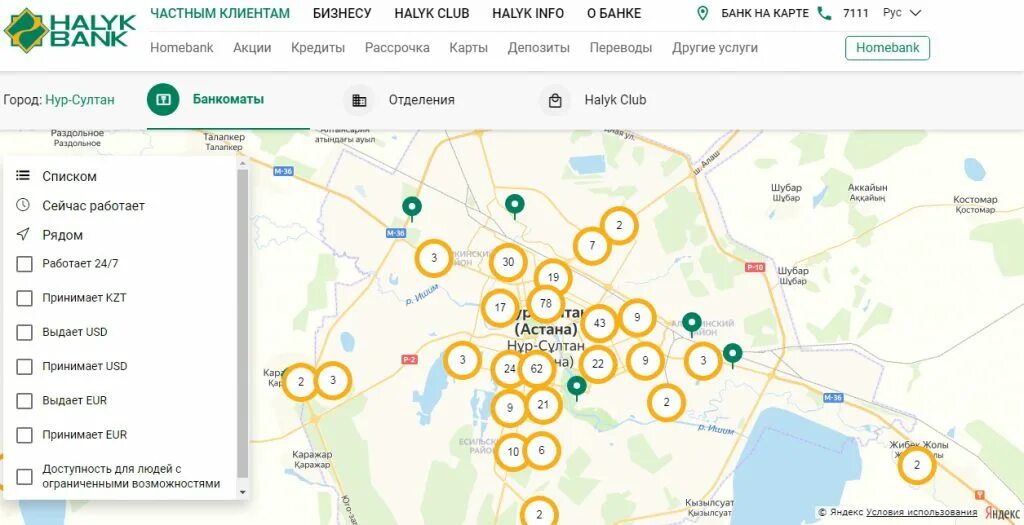The width and height of the screenshot is (1024, 525).
Task: Click the green ATM pin below cluster 62
Action: pos(576,388)
